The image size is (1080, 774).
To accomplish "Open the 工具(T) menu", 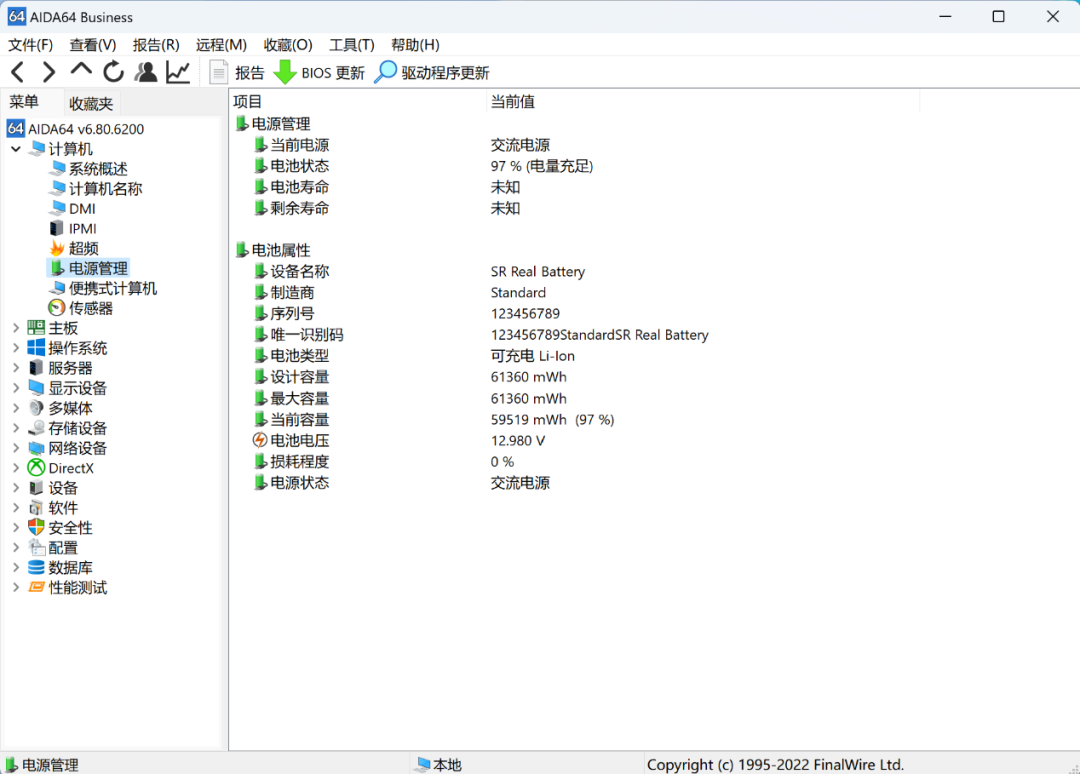I will tap(352, 45).
